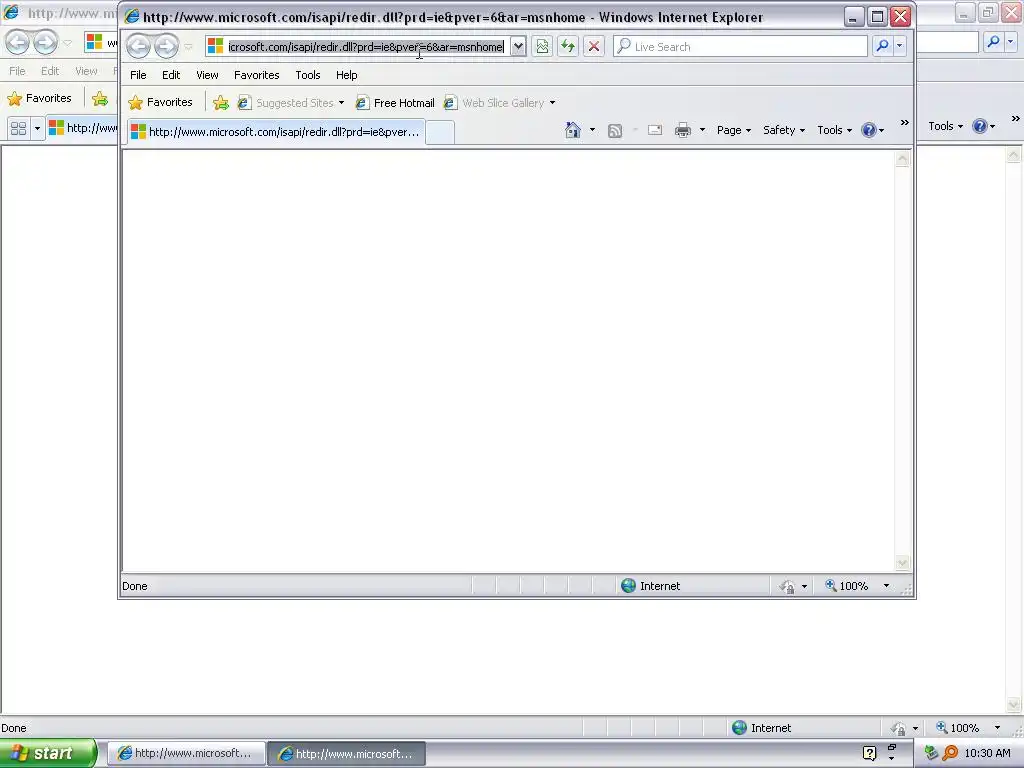Open the search provider dropdown arrow
Screen dimensions: 1024x768
(x=900, y=46)
